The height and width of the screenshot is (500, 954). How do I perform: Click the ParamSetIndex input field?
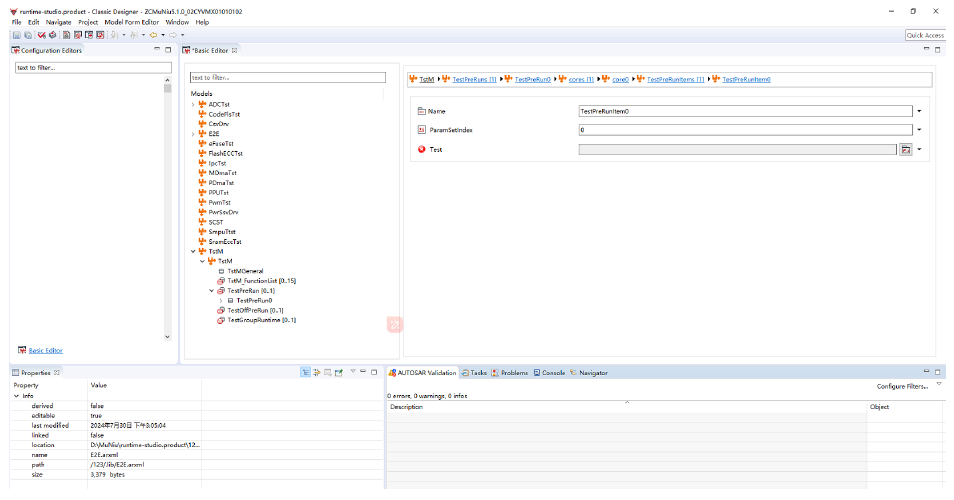745,130
